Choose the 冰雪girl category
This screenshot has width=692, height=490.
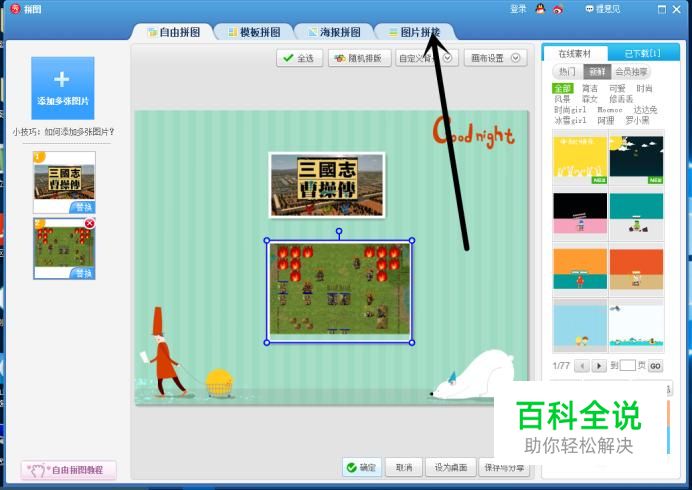pos(570,120)
